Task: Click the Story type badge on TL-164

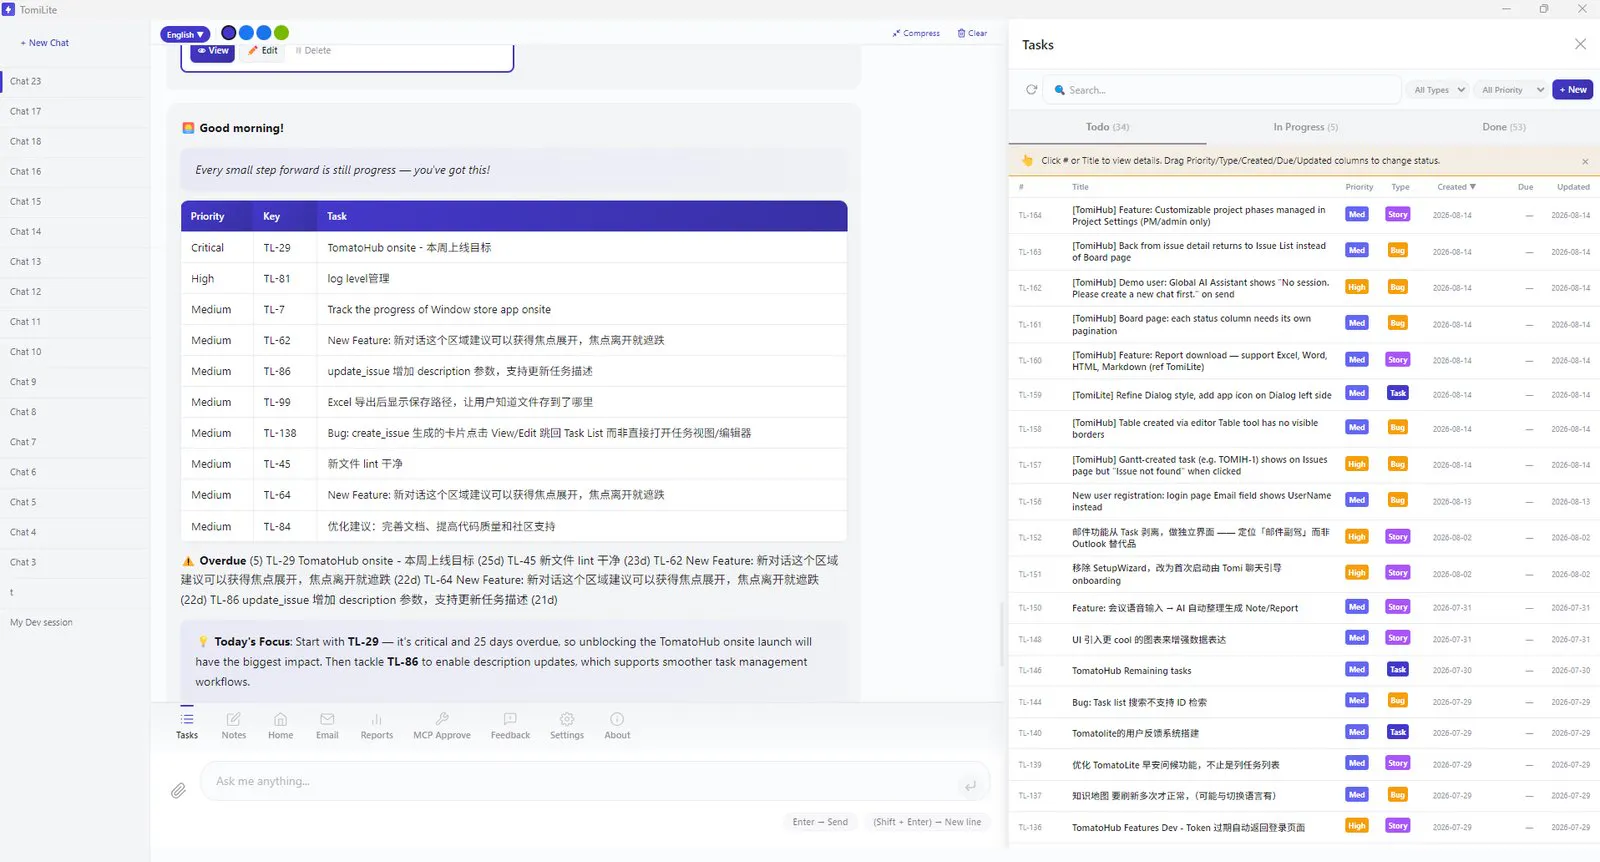Action: [x=1397, y=214]
